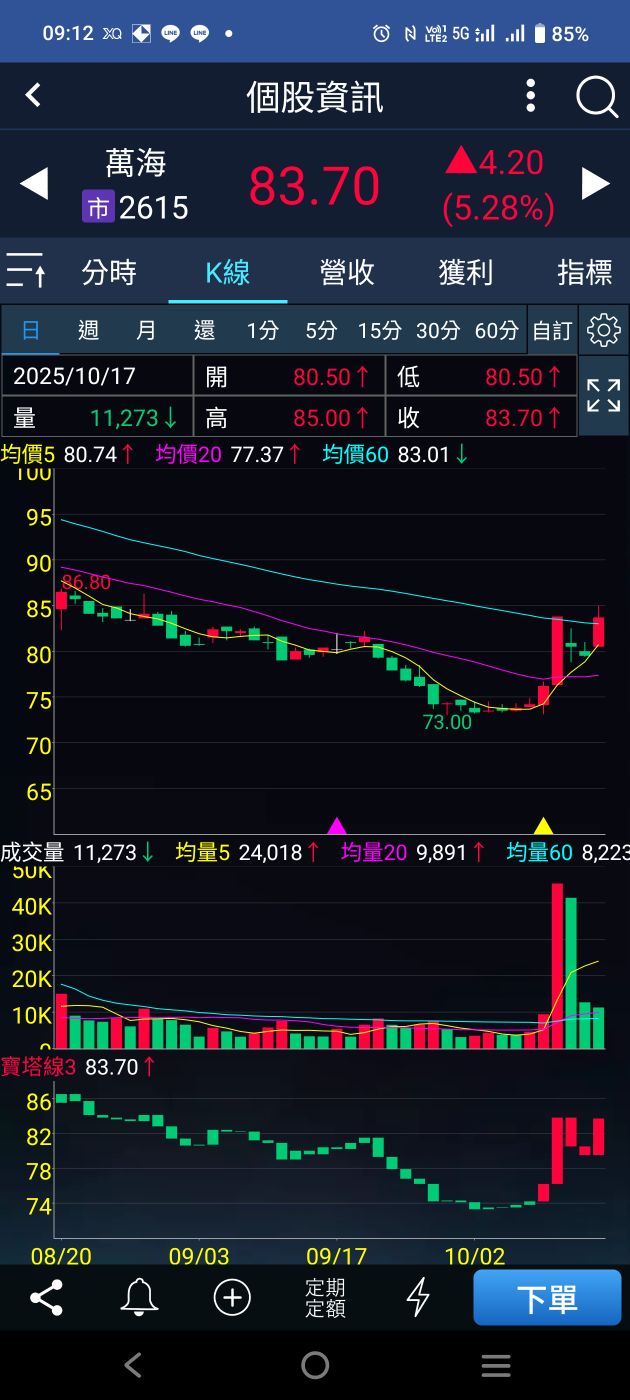Open chart settings gear

tap(604, 330)
